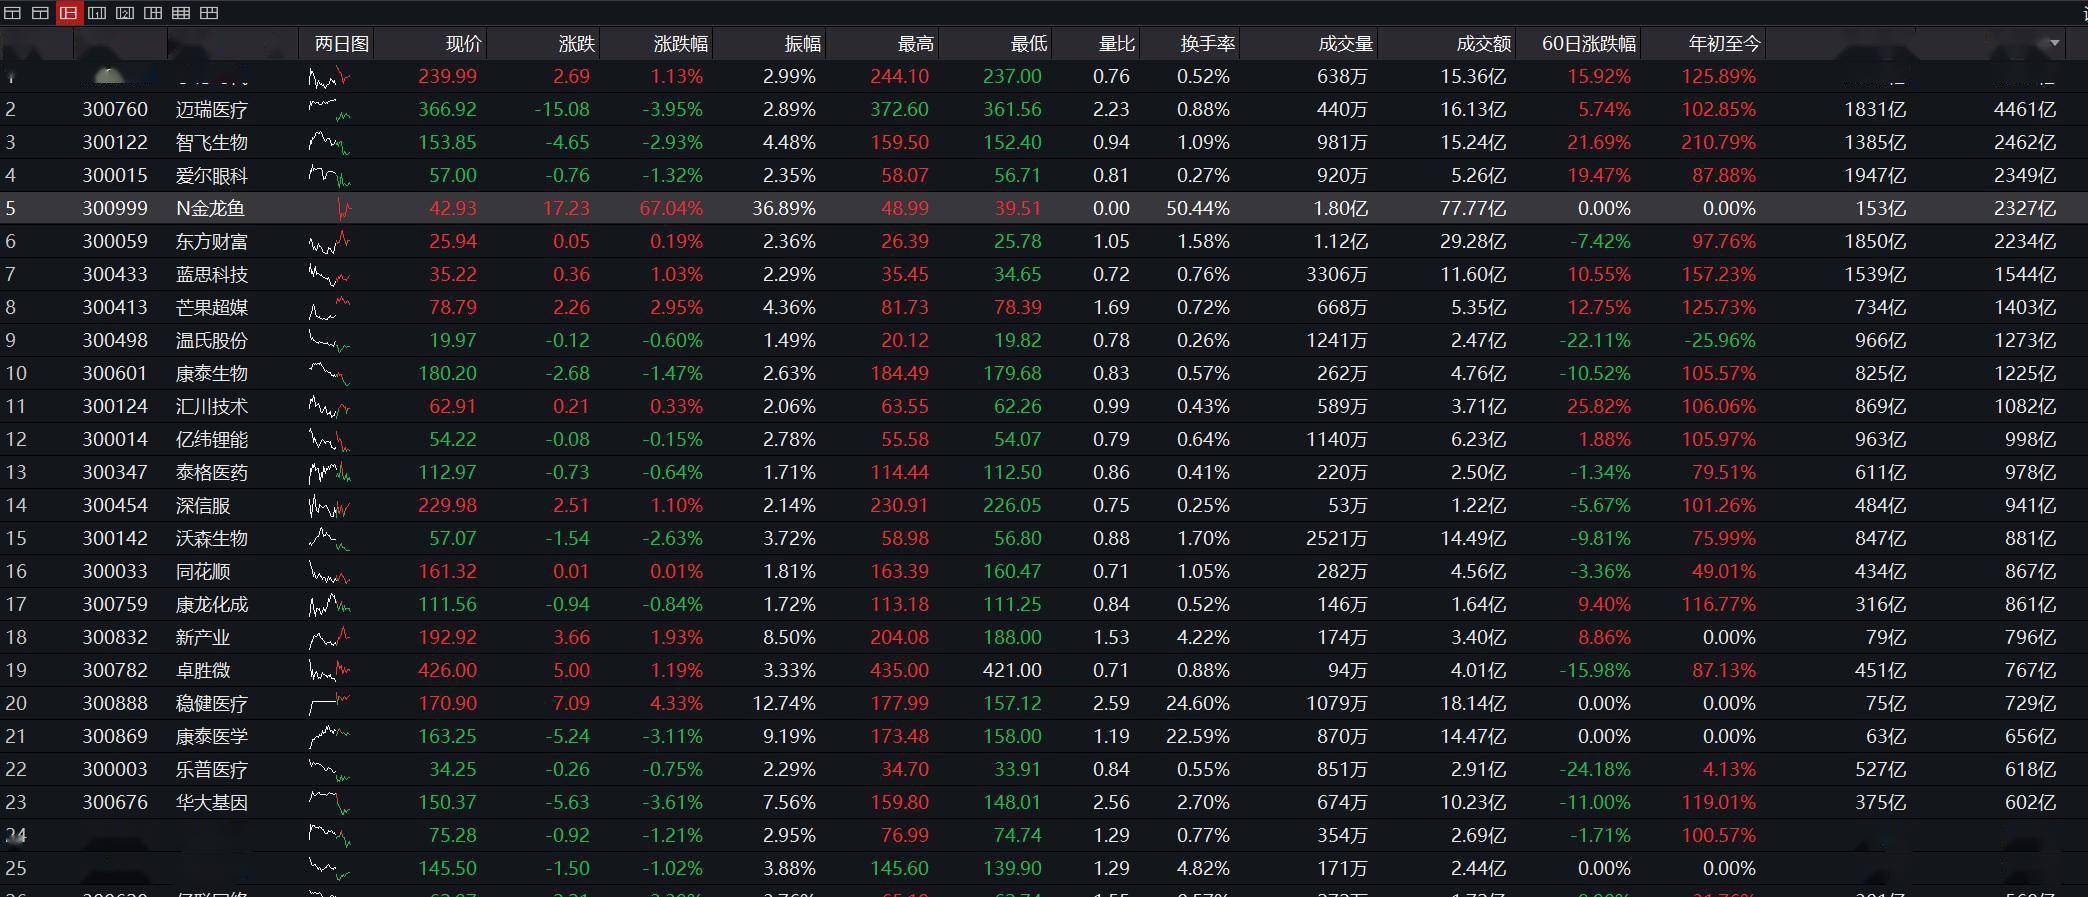Select stock name 卓胜微
Screen dimensions: 2088x897
point(203,671)
